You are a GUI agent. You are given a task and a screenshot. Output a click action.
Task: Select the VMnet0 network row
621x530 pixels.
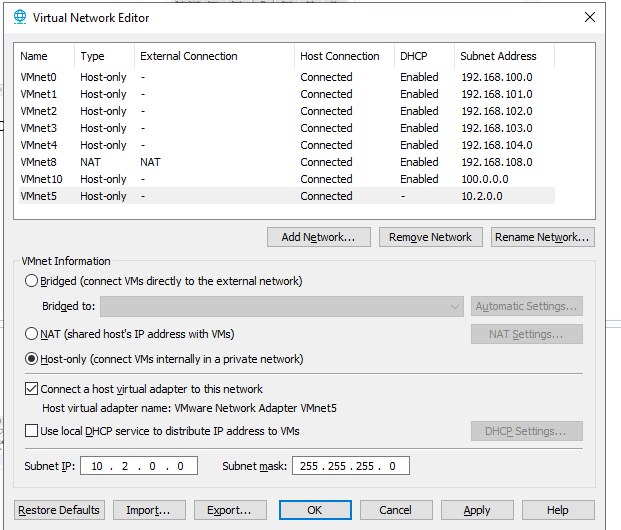pyautogui.click(x=287, y=77)
